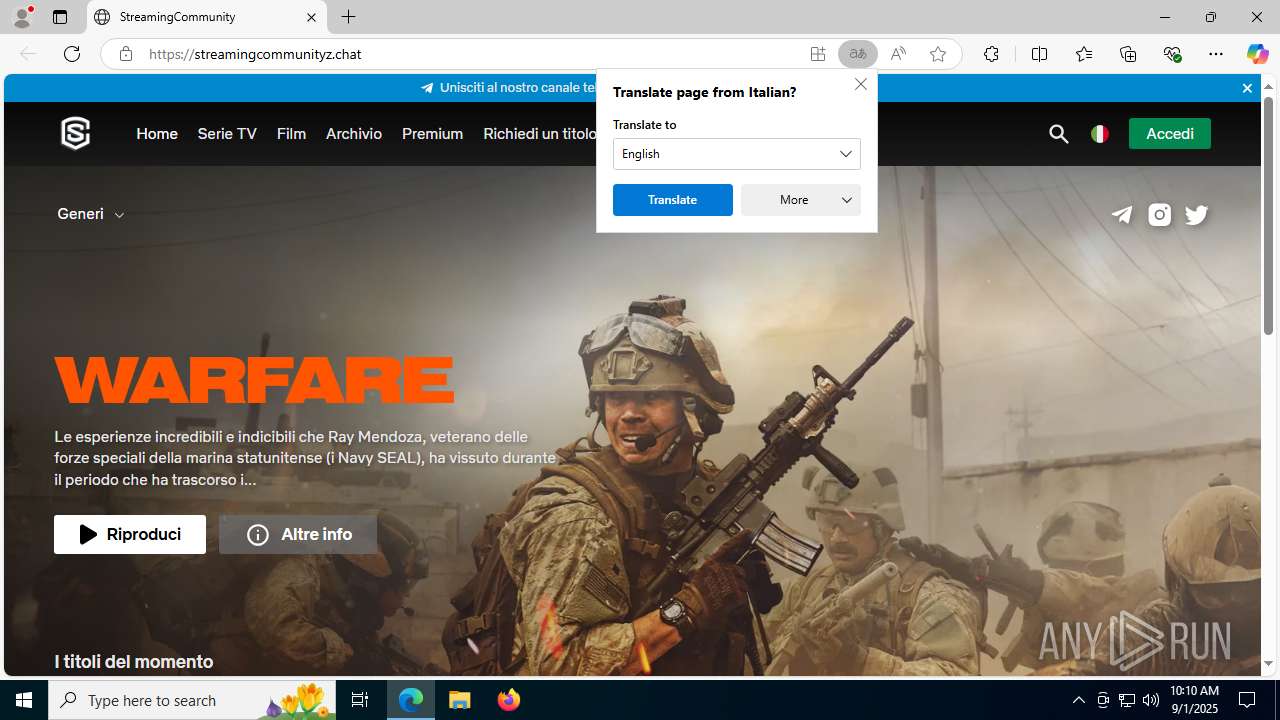Screen dimensions: 1280x720
Task: Open the Telegram social link
Action: pyautogui.click(x=1122, y=215)
